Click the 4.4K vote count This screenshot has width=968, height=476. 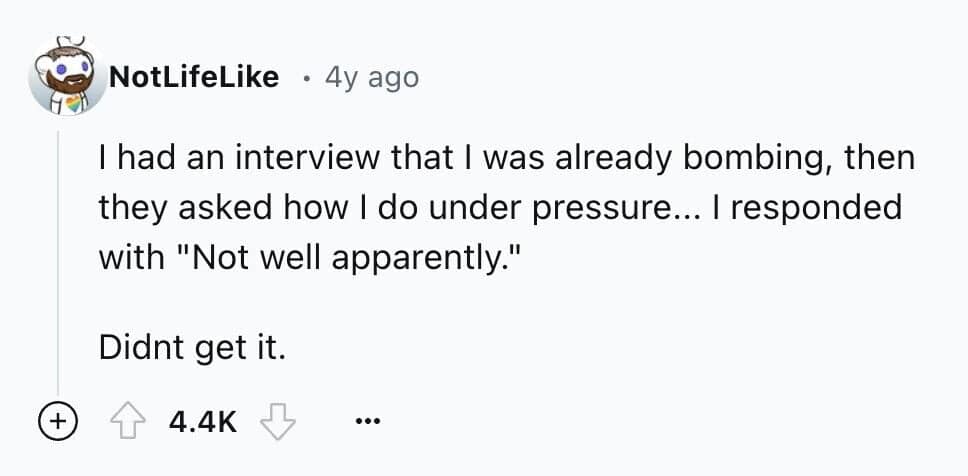tap(203, 421)
